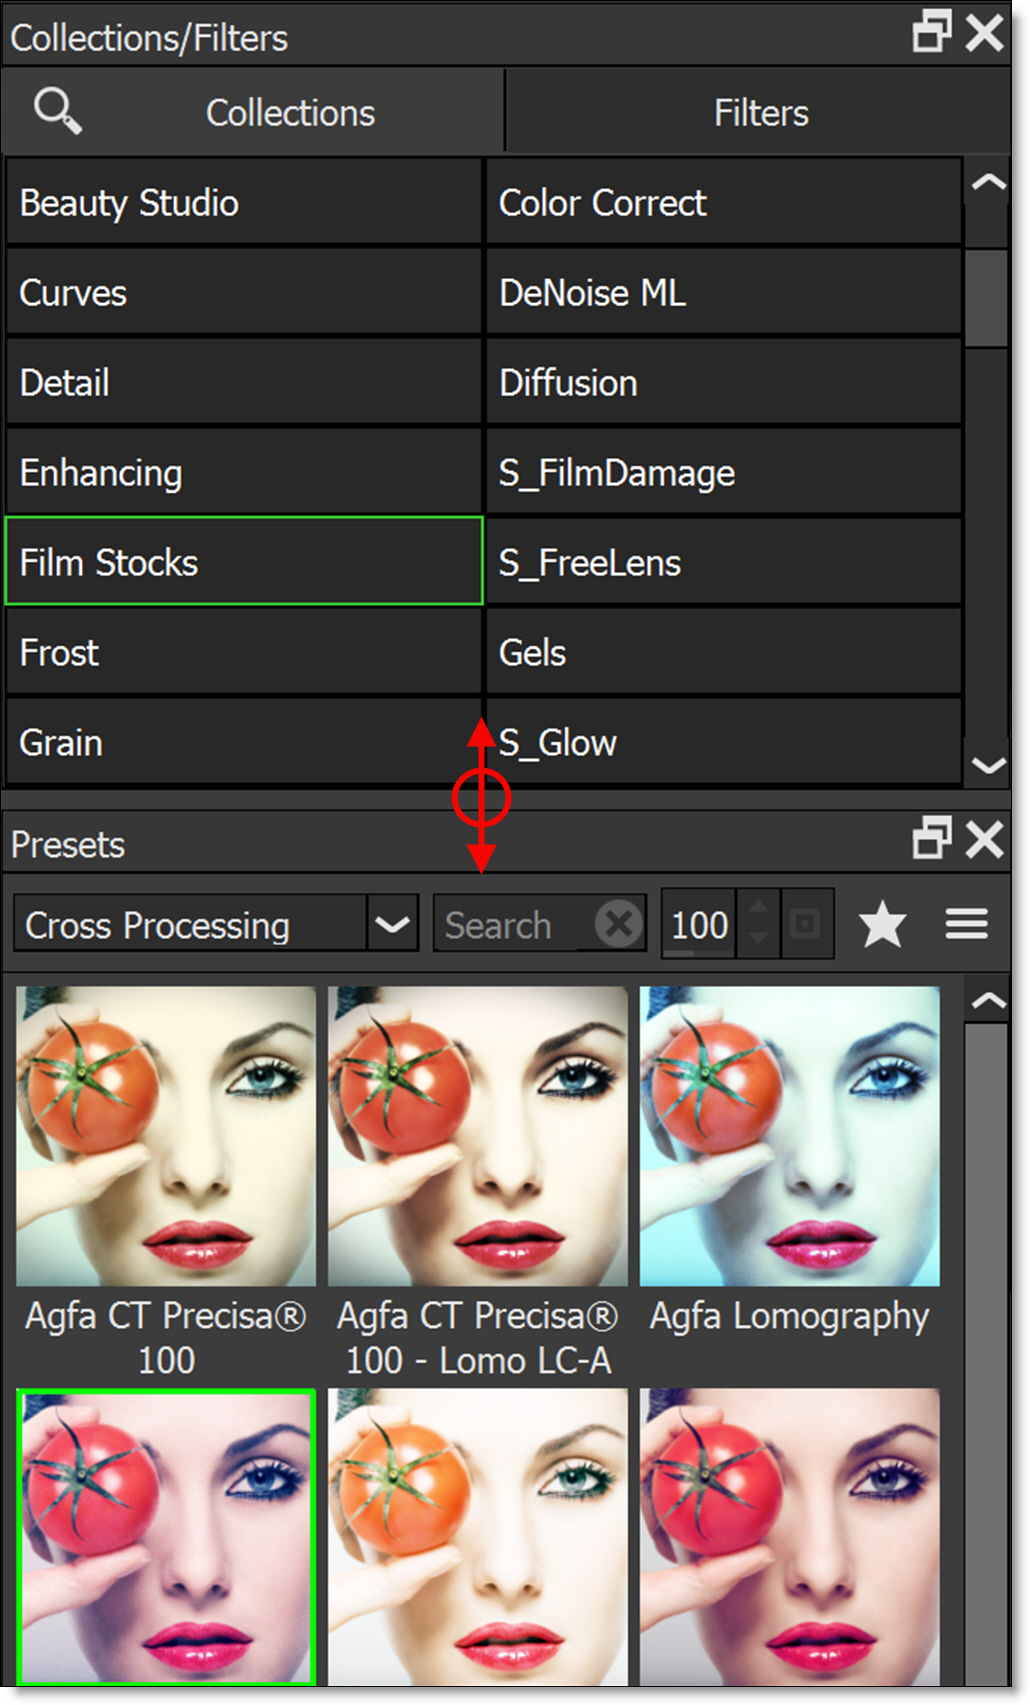Apply the Agfa Lomography preset
Image resolution: width=1030 pixels, height=1705 pixels.
click(789, 1136)
